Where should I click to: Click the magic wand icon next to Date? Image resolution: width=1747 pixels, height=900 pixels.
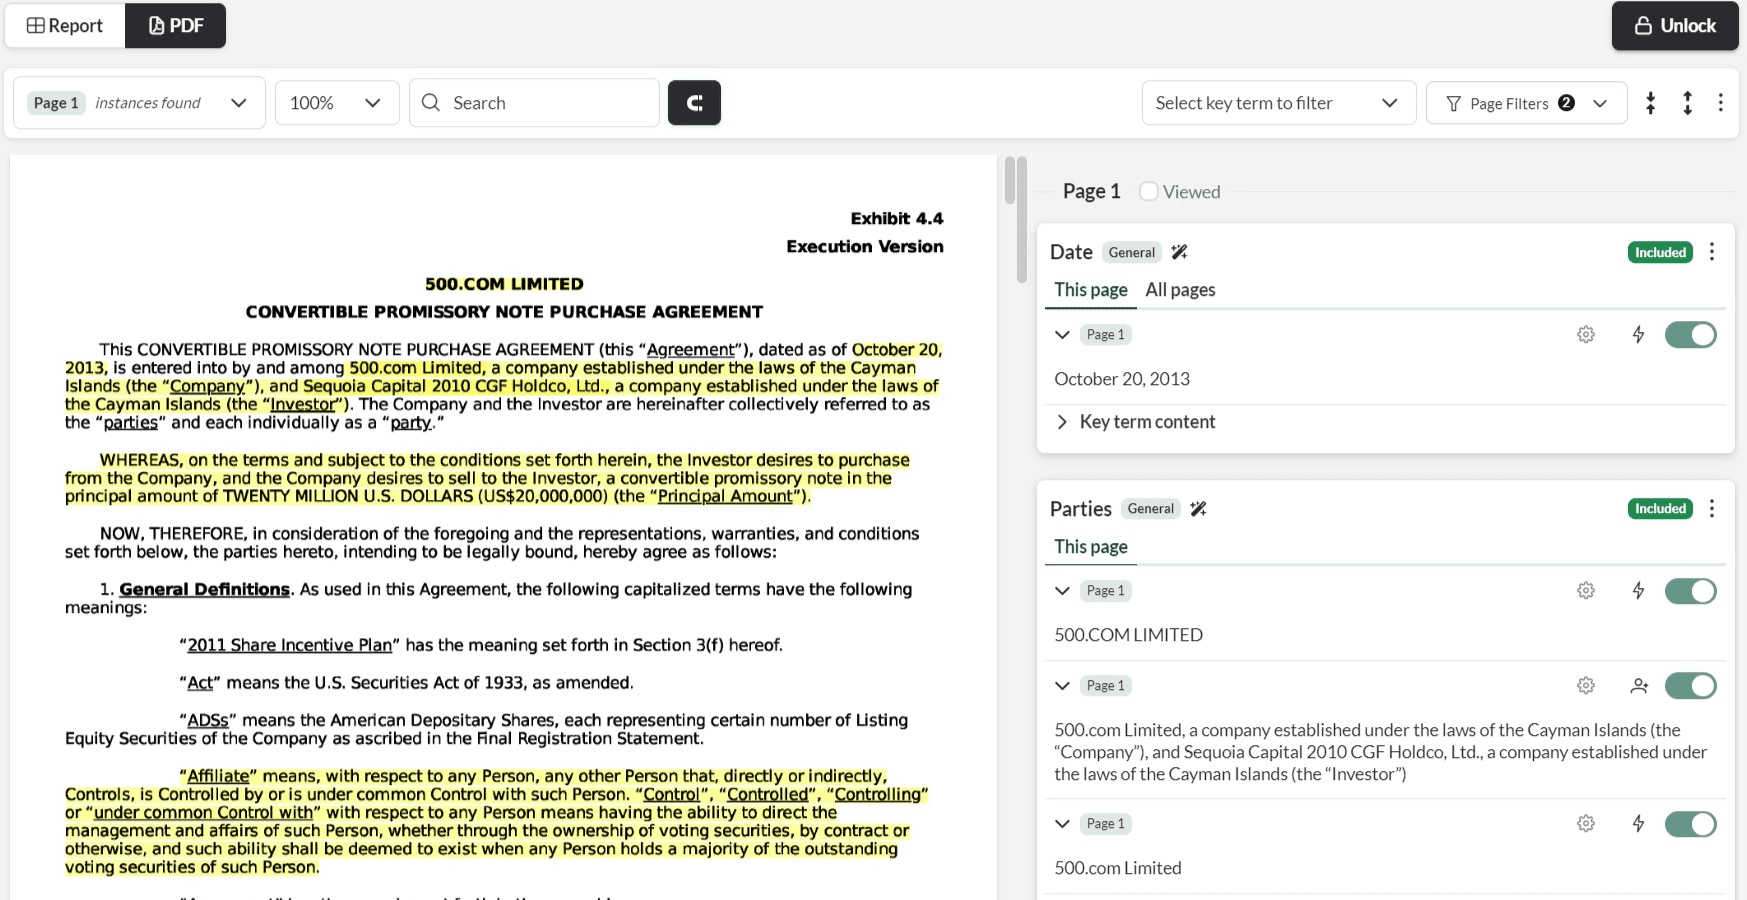coord(1180,252)
